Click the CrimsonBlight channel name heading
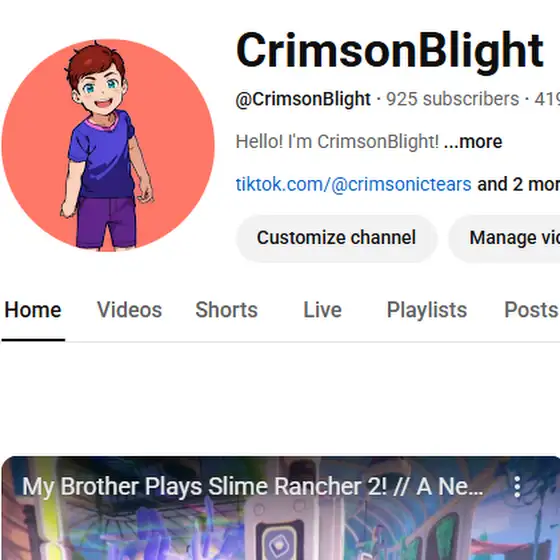This screenshot has height=560, width=560. (390, 50)
